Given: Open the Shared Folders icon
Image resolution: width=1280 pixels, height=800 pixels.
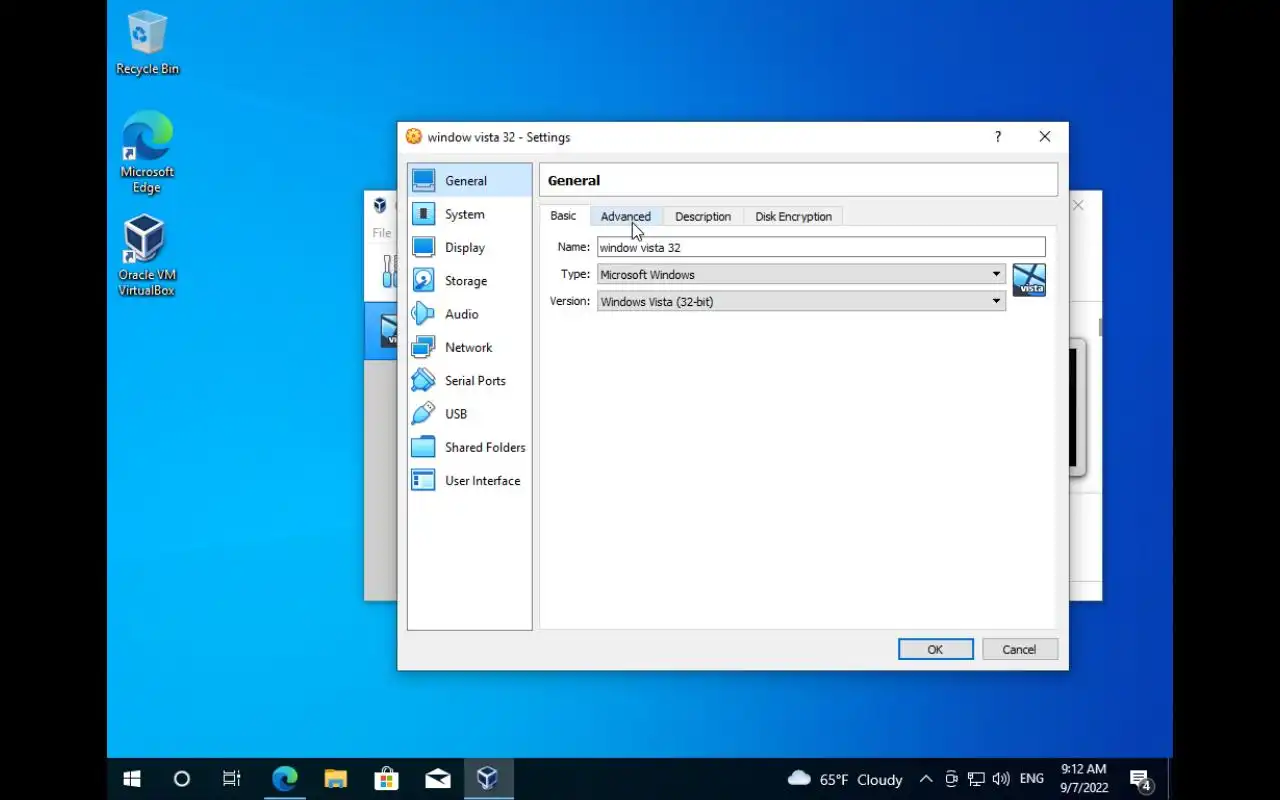Looking at the screenshot, I should [423, 447].
